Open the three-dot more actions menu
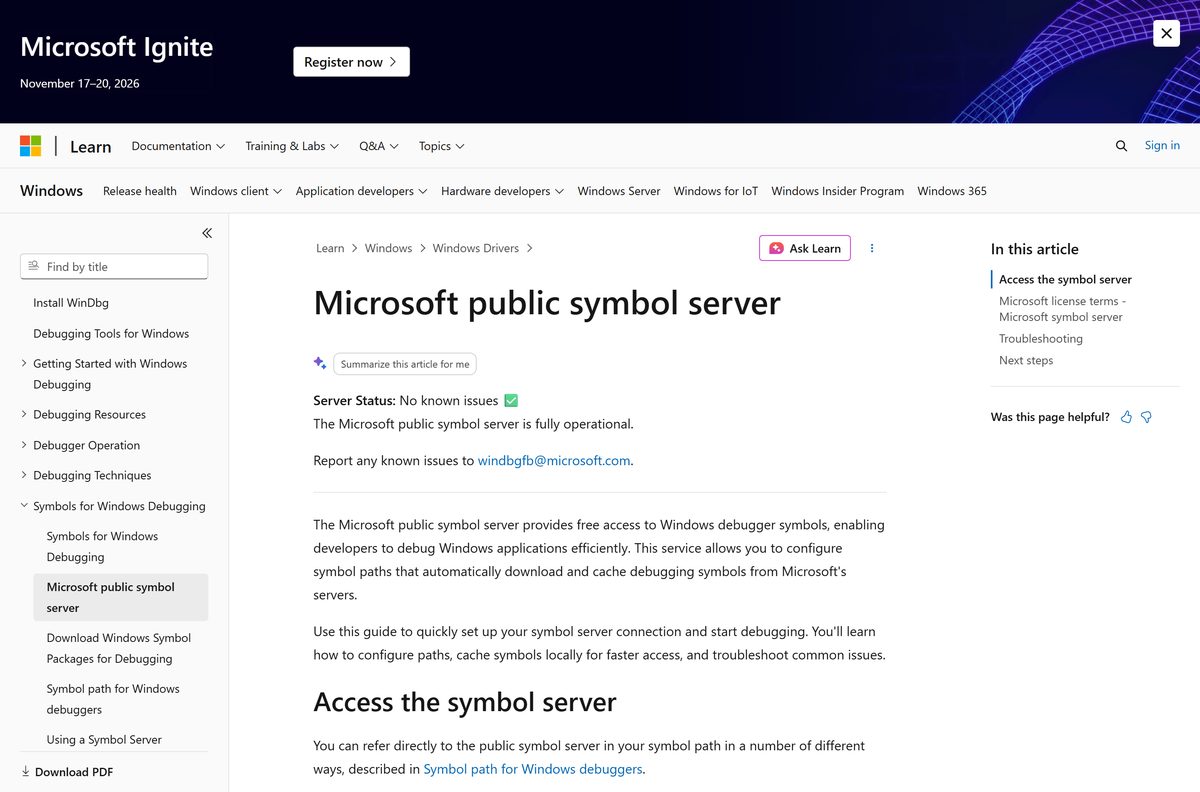This screenshot has height=792, width=1200. click(872, 248)
